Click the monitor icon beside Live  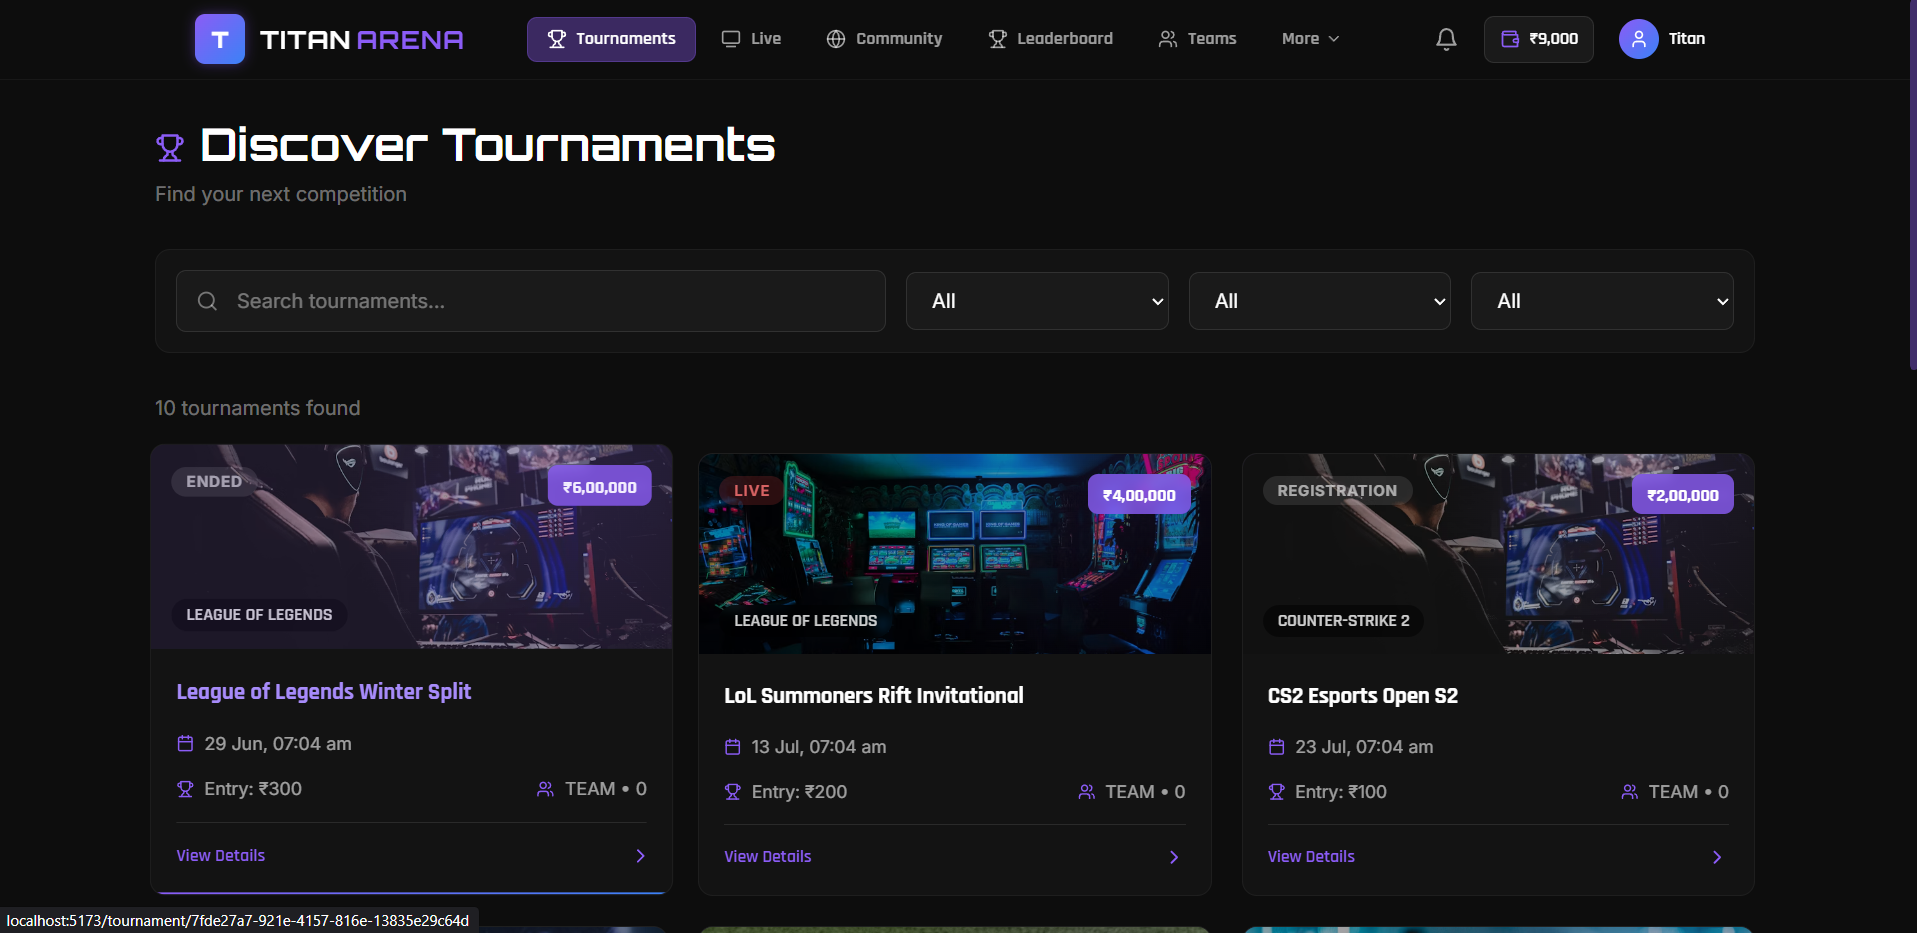tap(731, 39)
